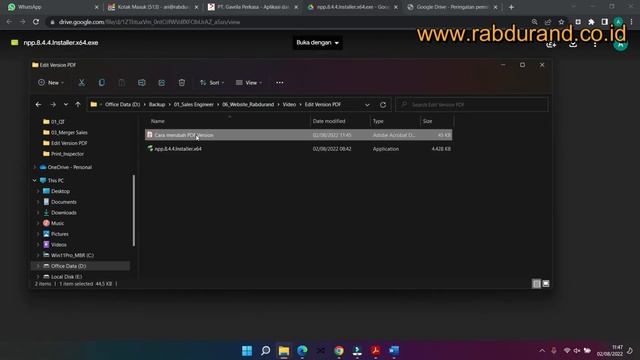Collapse the This PC tree node
Image resolution: width=640 pixels, height=360 pixels.
coord(35,180)
